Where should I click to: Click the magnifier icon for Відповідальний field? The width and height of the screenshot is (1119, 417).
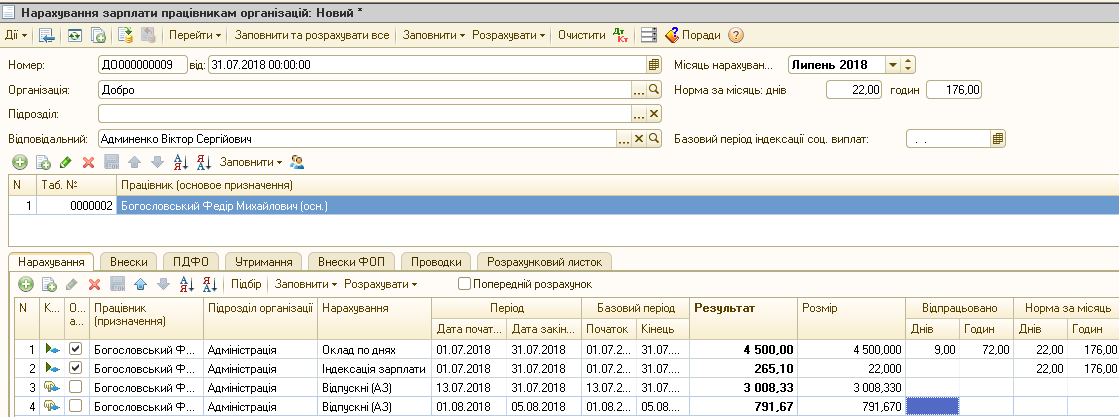coord(654,139)
